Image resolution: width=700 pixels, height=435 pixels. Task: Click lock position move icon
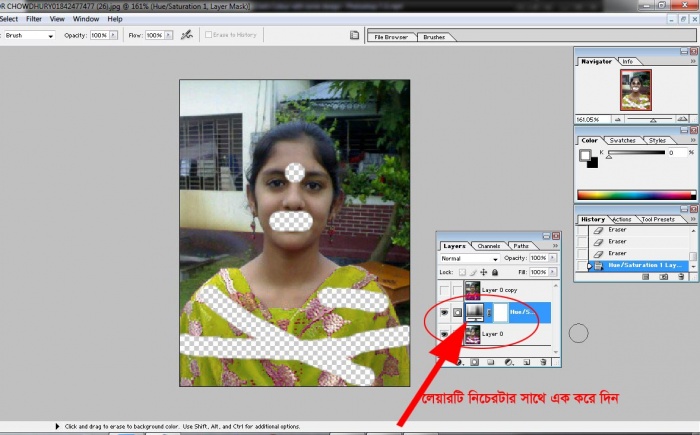point(483,272)
